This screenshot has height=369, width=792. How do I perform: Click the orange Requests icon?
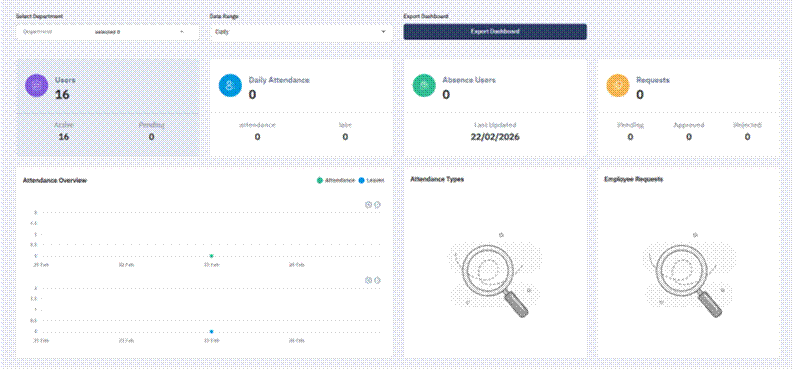[x=618, y=85]
